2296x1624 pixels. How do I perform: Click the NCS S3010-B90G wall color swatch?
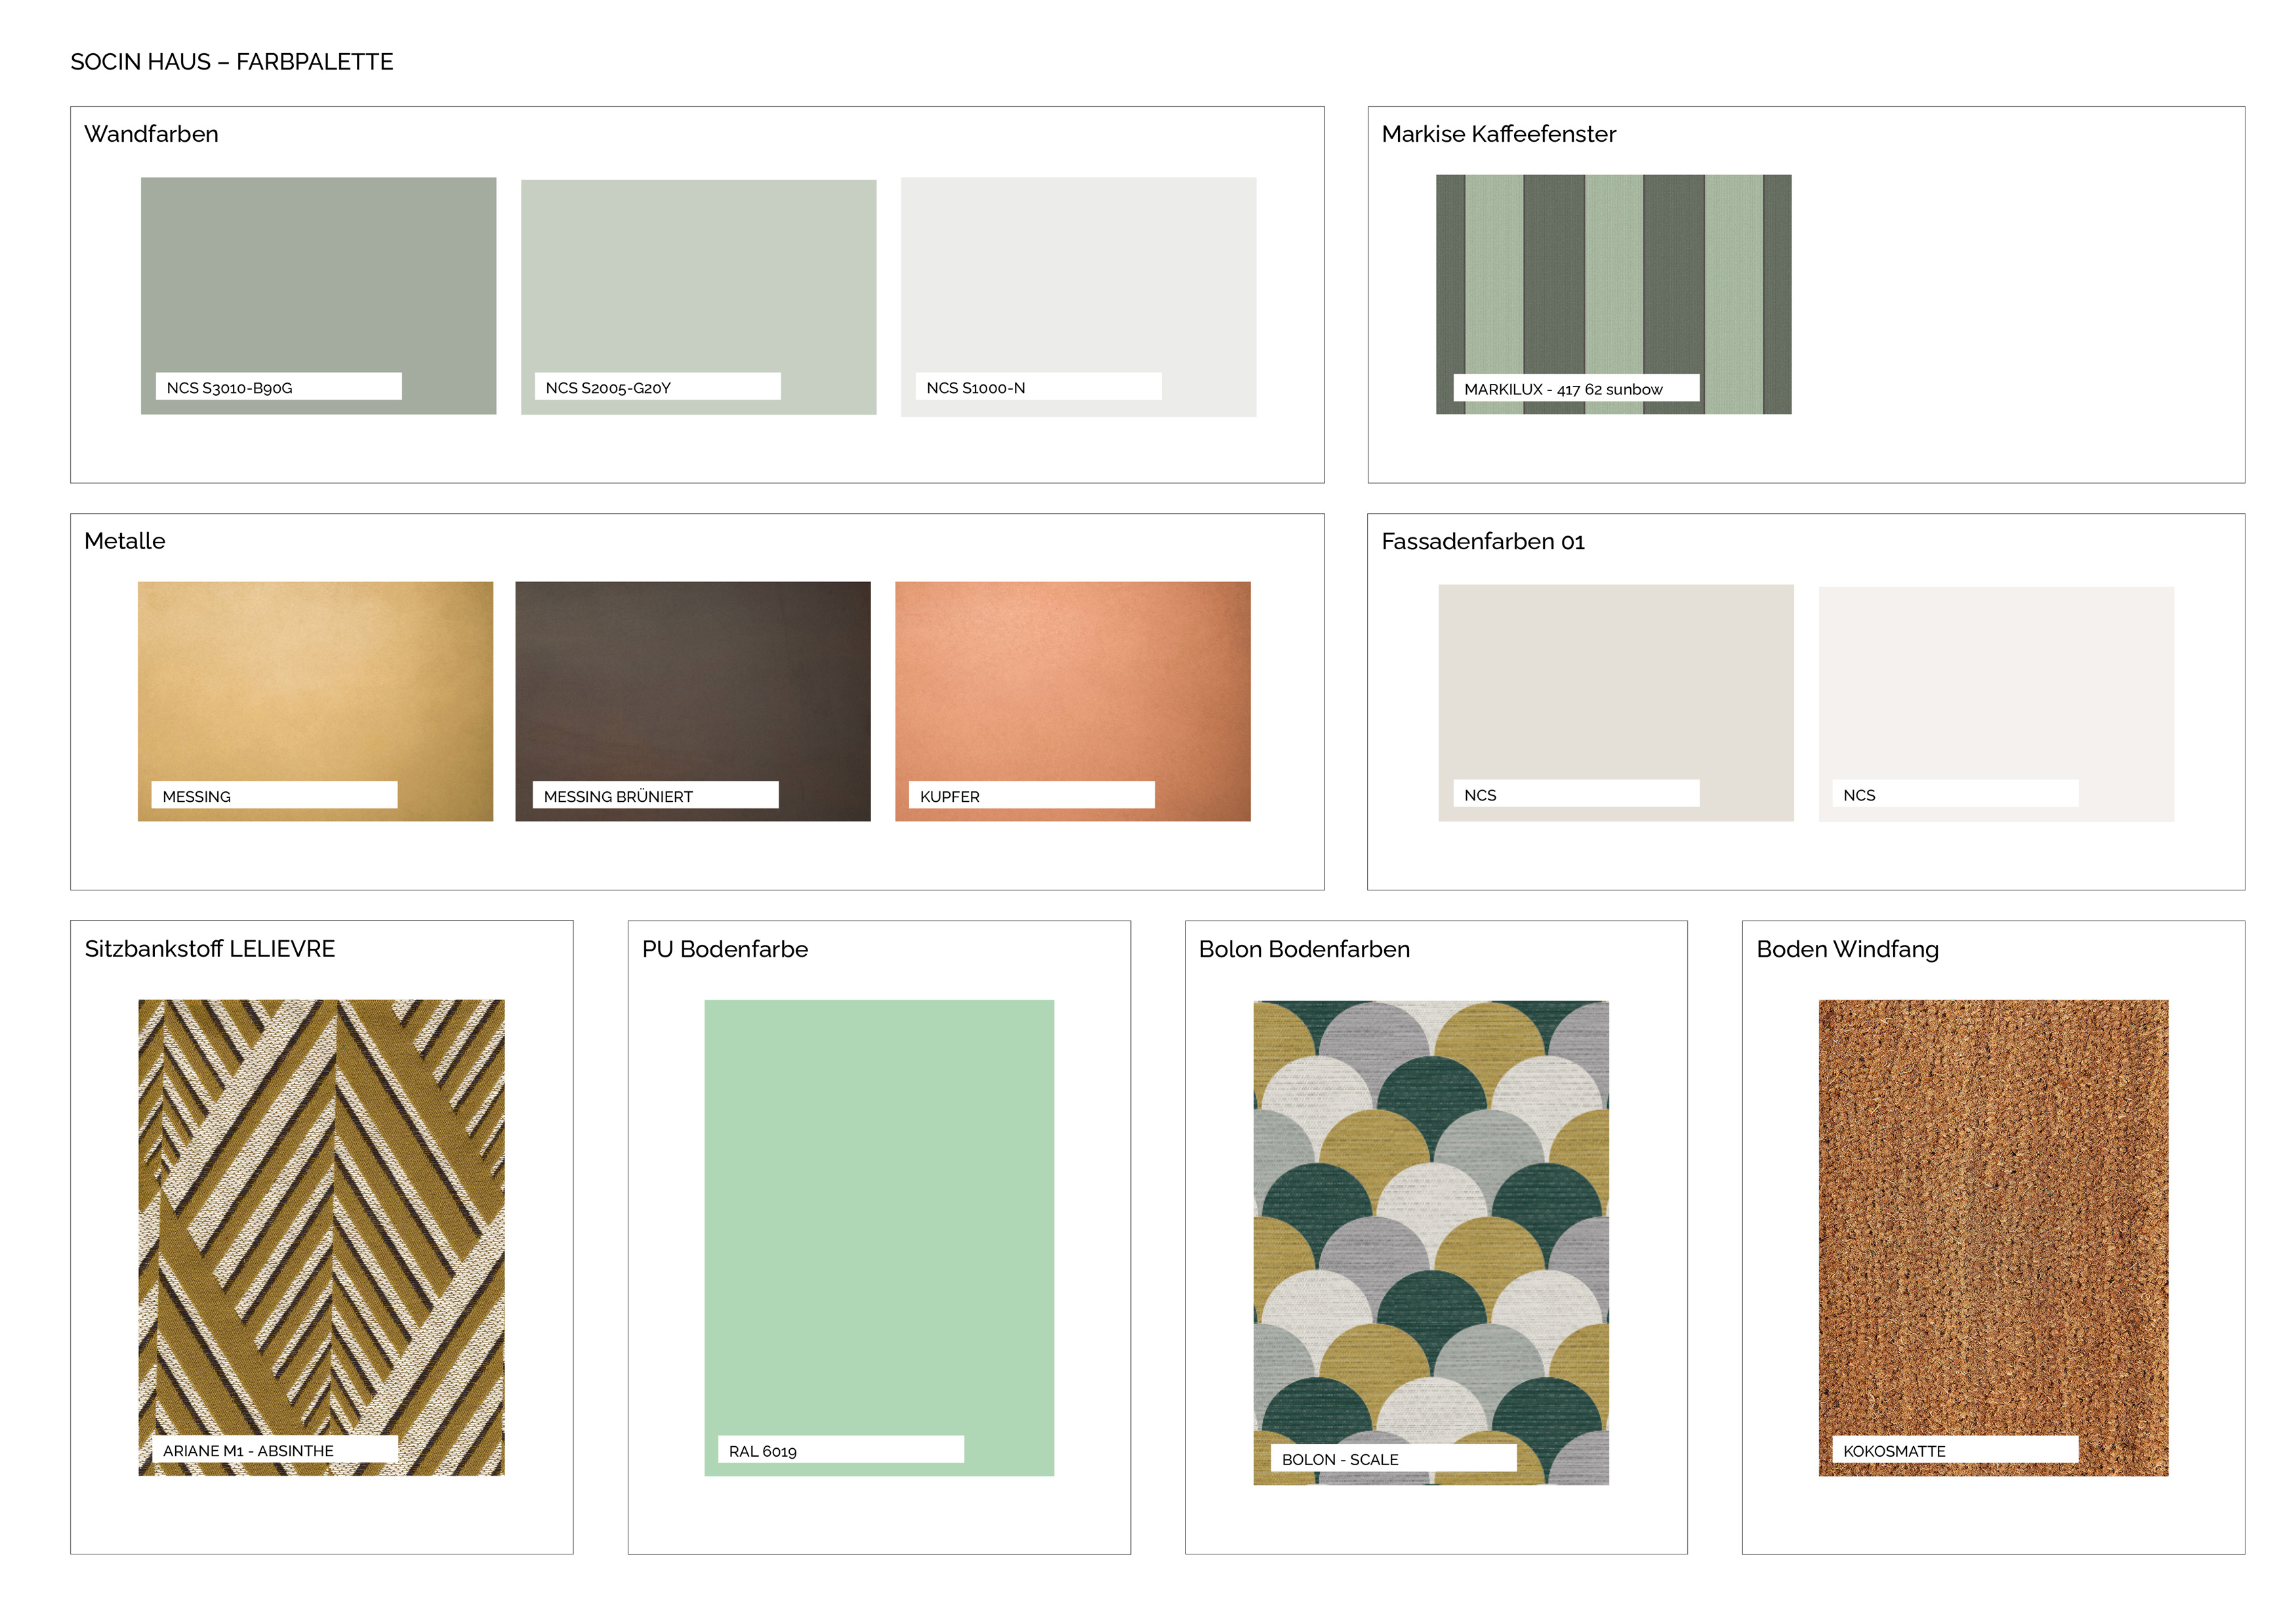[318, 296]
